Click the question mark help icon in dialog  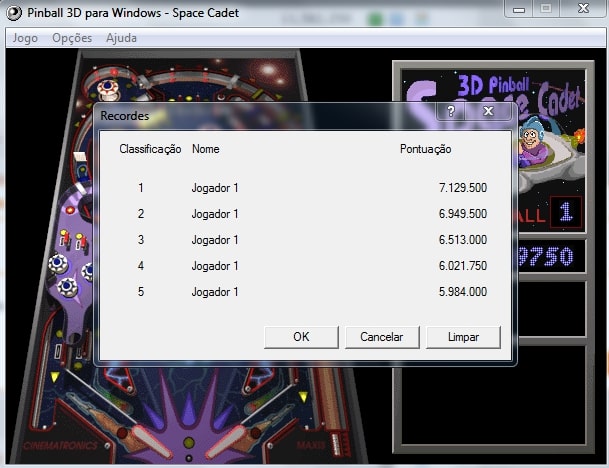451,111
